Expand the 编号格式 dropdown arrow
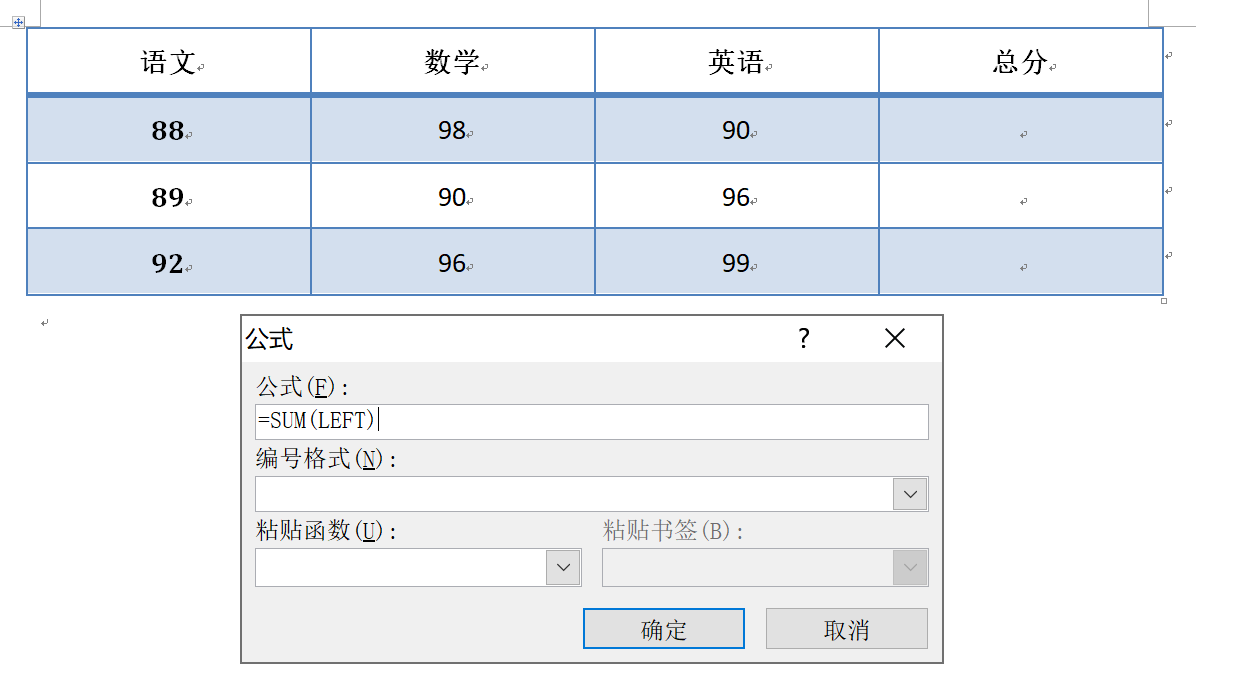The height and width of the screenshot is (692, 1256). (910, 494)
